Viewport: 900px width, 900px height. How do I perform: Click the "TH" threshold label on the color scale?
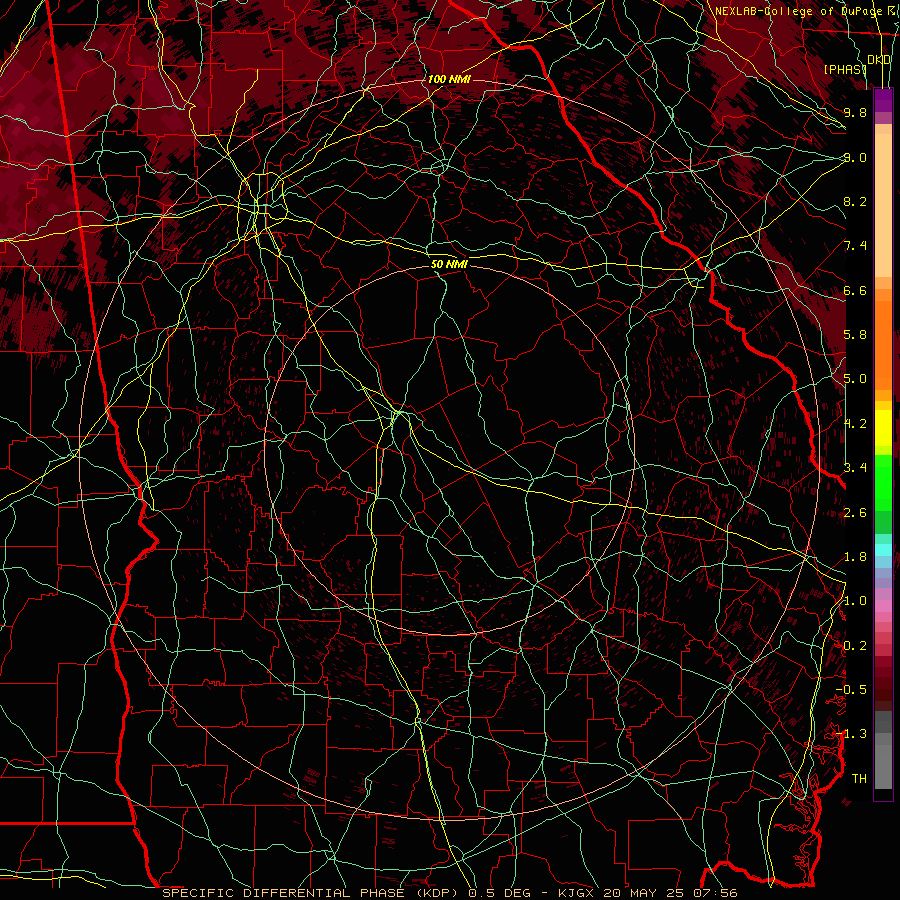(859, 778)
